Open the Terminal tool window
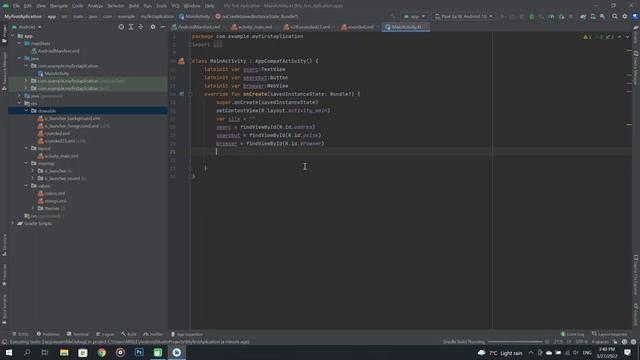 point(78,334)
